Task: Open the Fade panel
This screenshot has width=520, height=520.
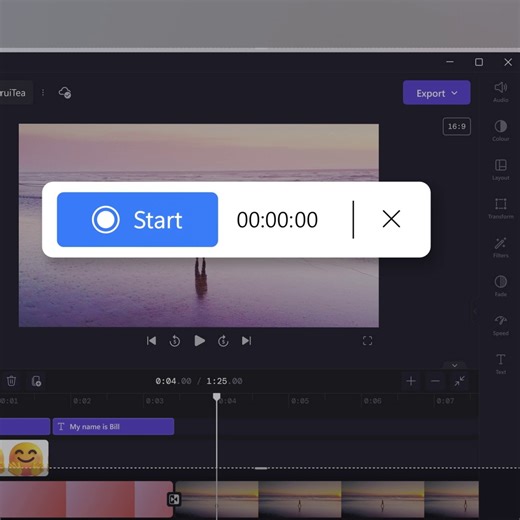Action: [501, 286]
